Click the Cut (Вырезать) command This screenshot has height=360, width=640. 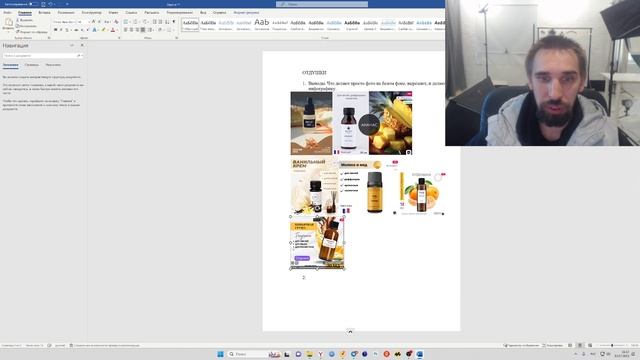[x=24, y=20]
